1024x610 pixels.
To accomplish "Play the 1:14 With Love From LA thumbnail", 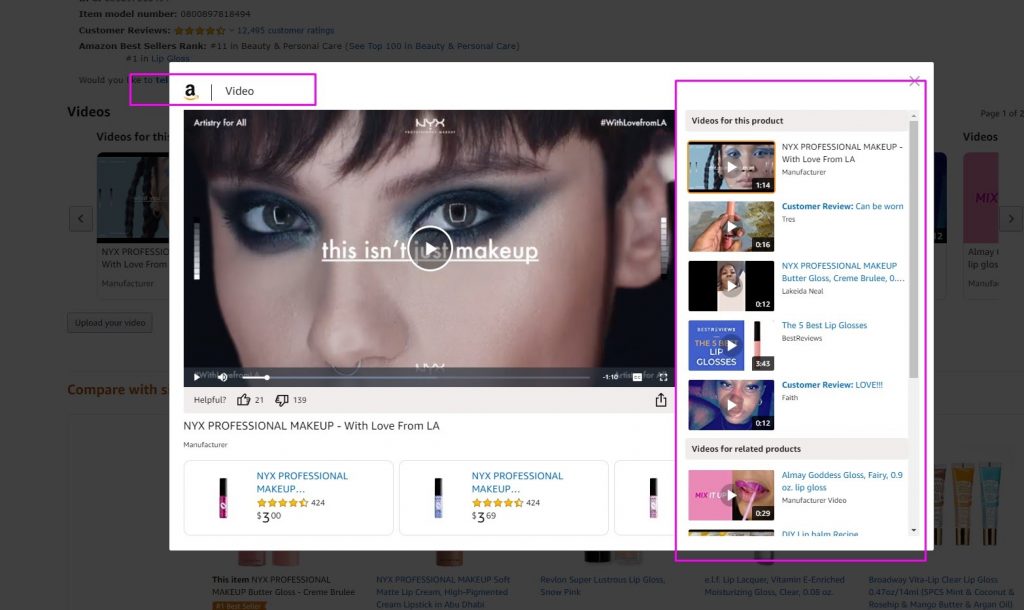I will pyautogui.click(x=731, y=167).
